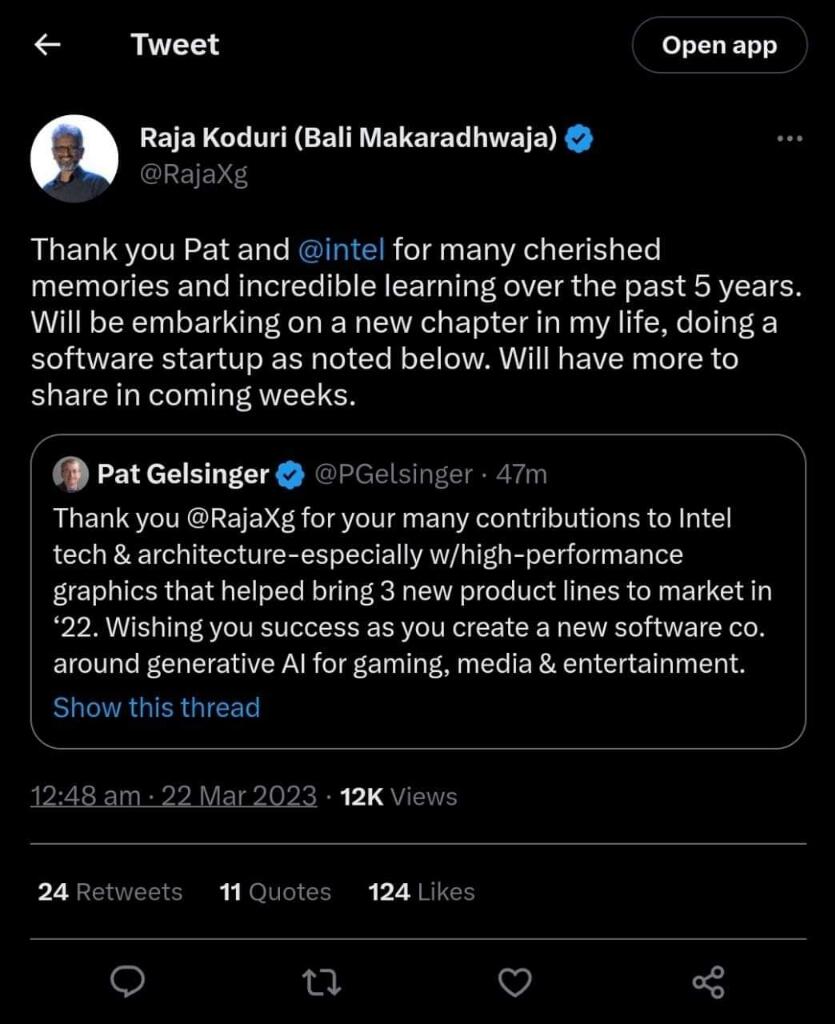Tap Pat Gelsinger's small avatar
This screenshot has height=1024, width=835.
(x=71, y=474)
